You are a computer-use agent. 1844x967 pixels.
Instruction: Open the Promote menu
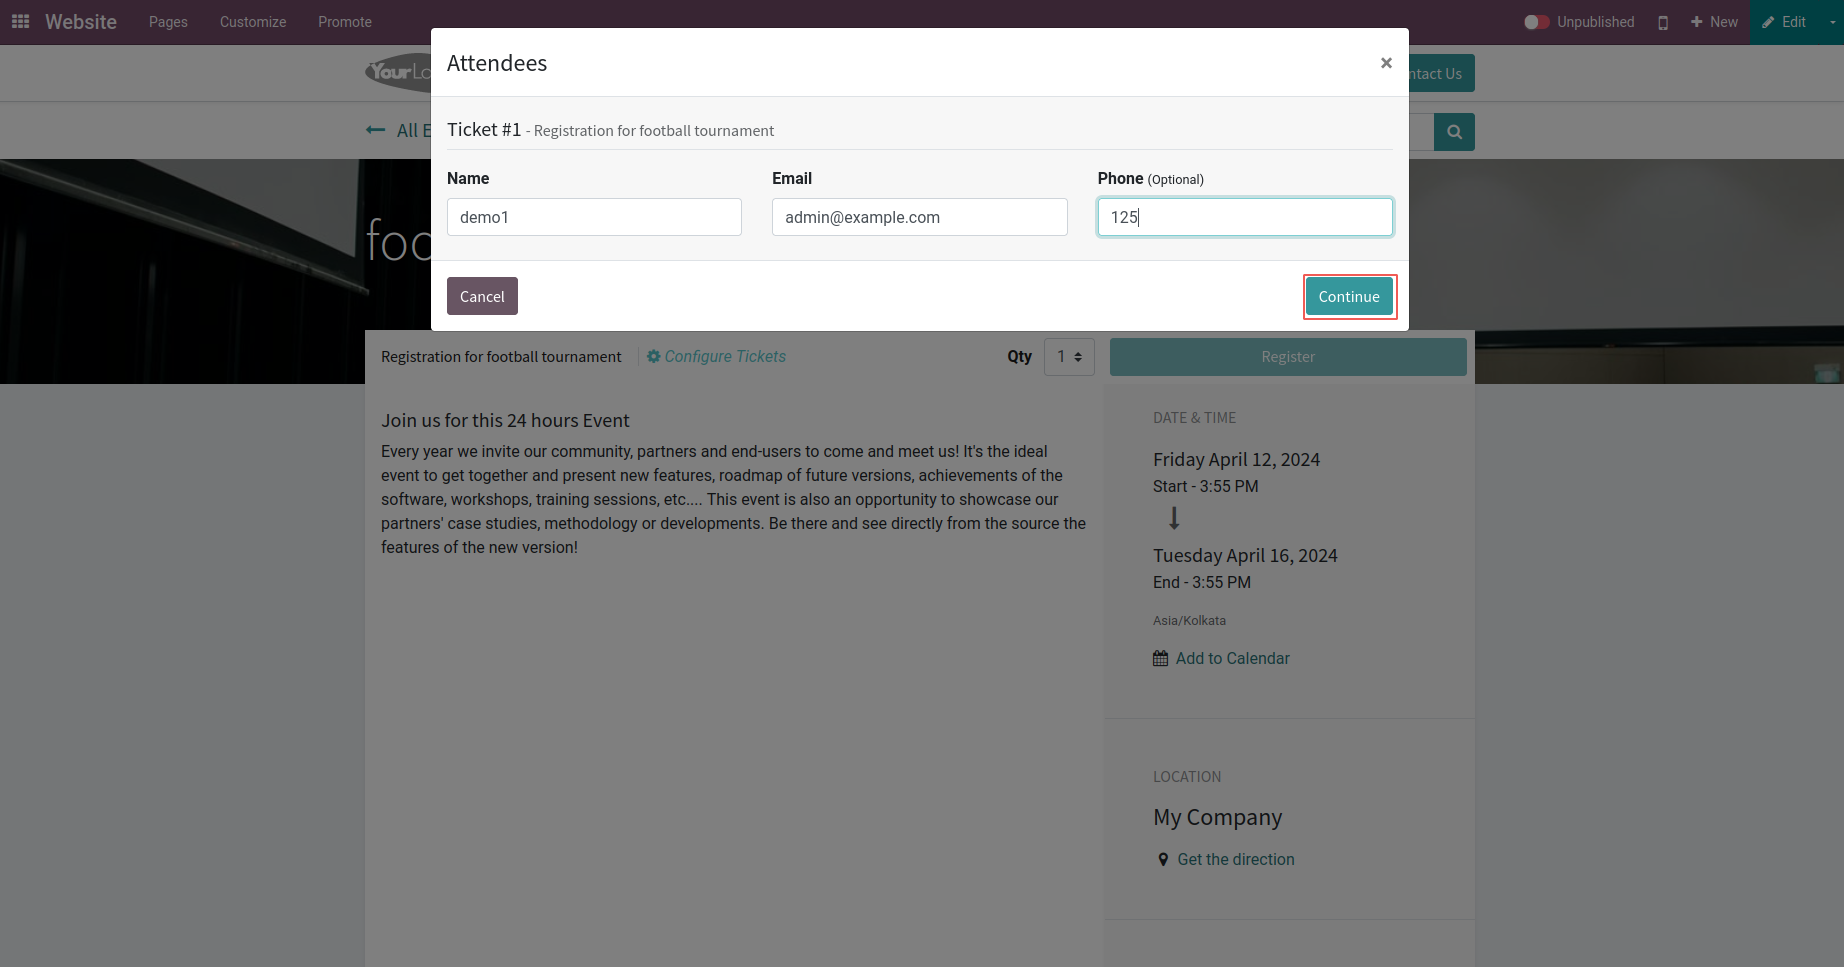345,22
